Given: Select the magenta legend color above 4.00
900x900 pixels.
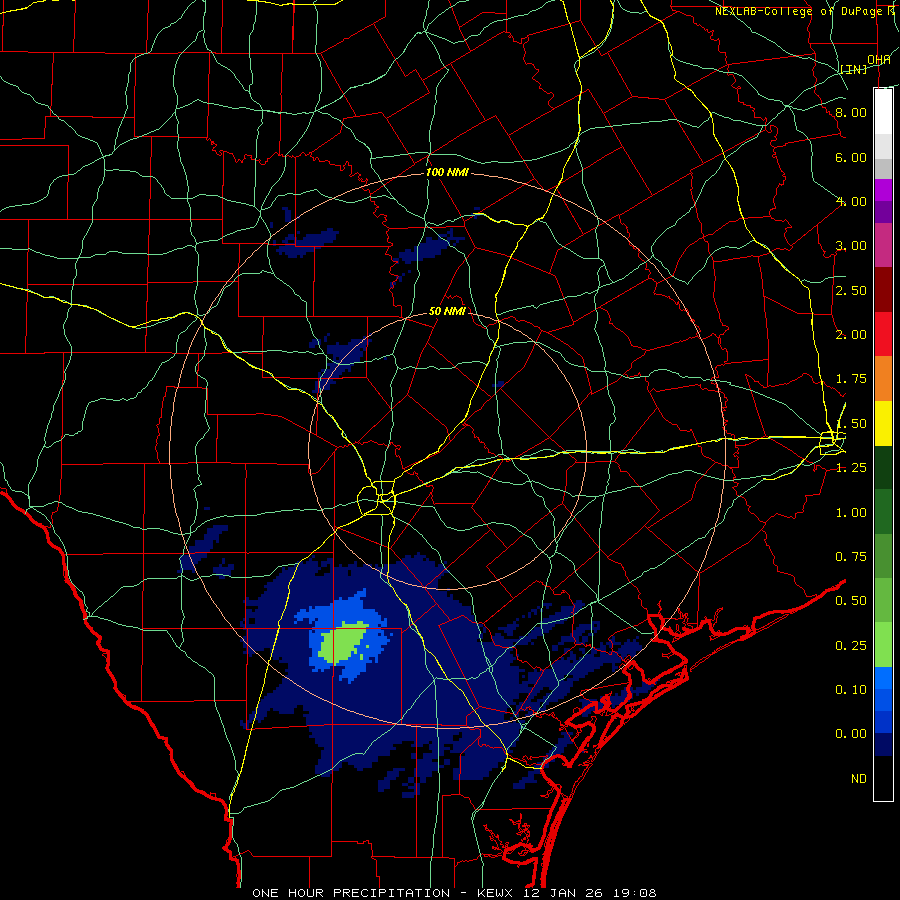Looking at the screenshot, I should point(883,190).
